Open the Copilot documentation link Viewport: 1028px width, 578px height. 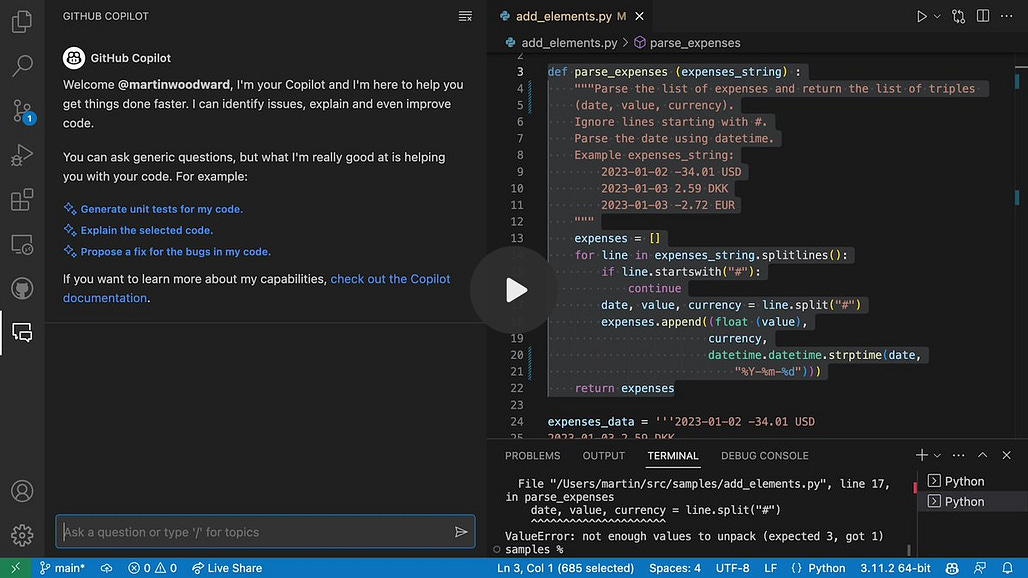[256, 288]
